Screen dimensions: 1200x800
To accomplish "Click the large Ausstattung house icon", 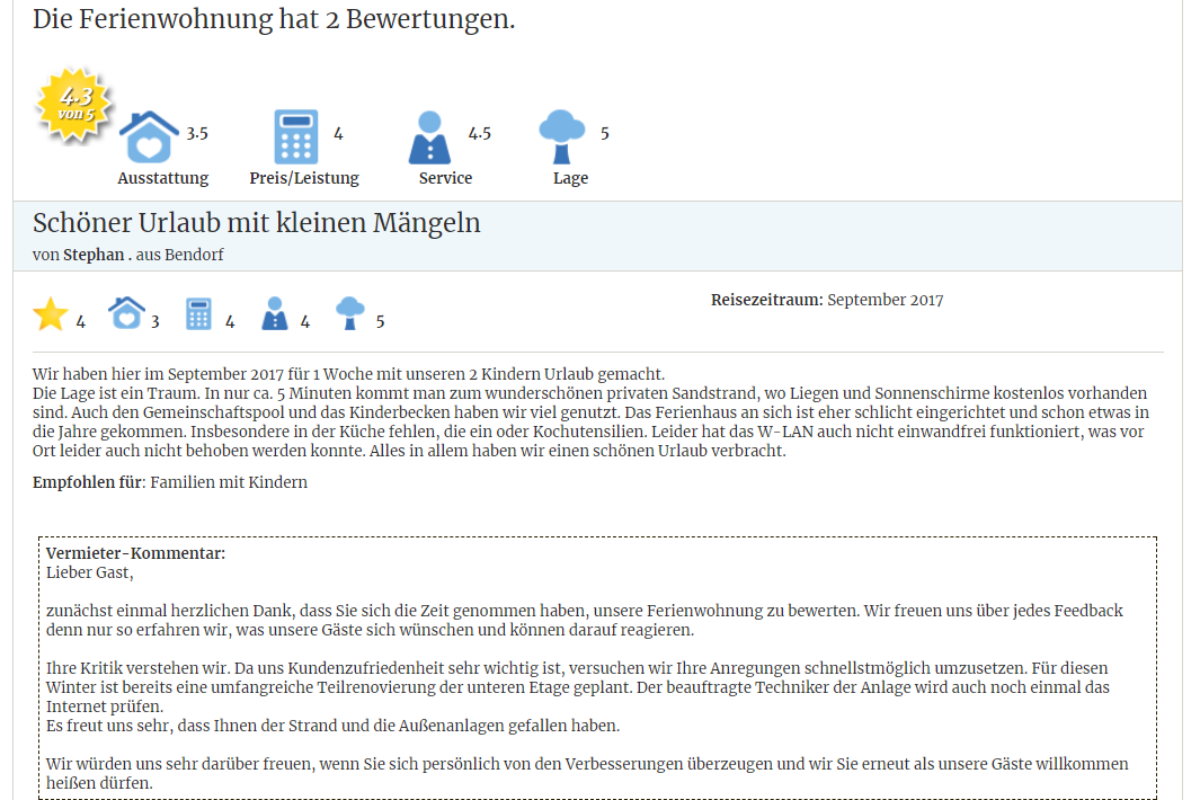I will pyautogui.click(x=149, y=137).
